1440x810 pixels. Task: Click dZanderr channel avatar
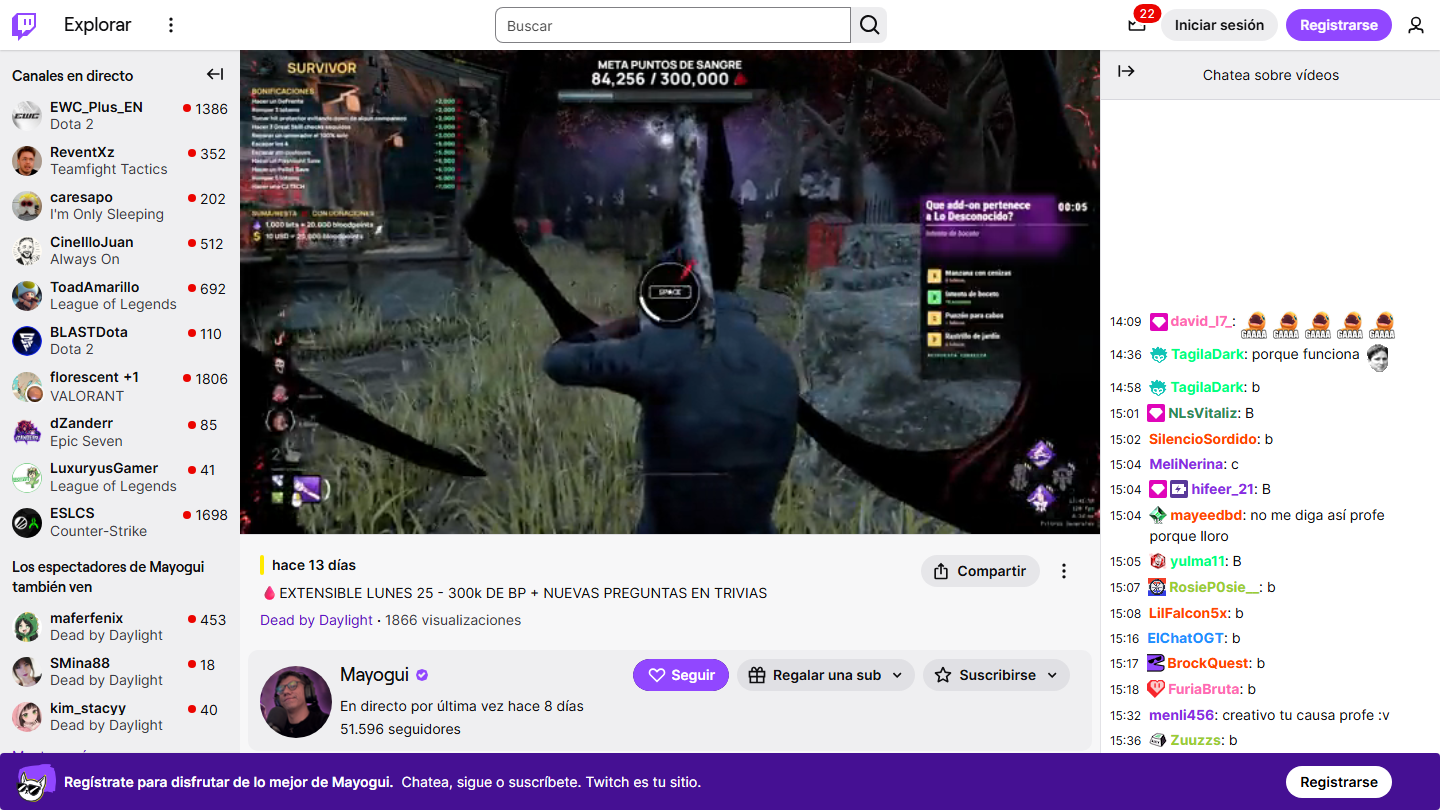(x=27, y=432)
